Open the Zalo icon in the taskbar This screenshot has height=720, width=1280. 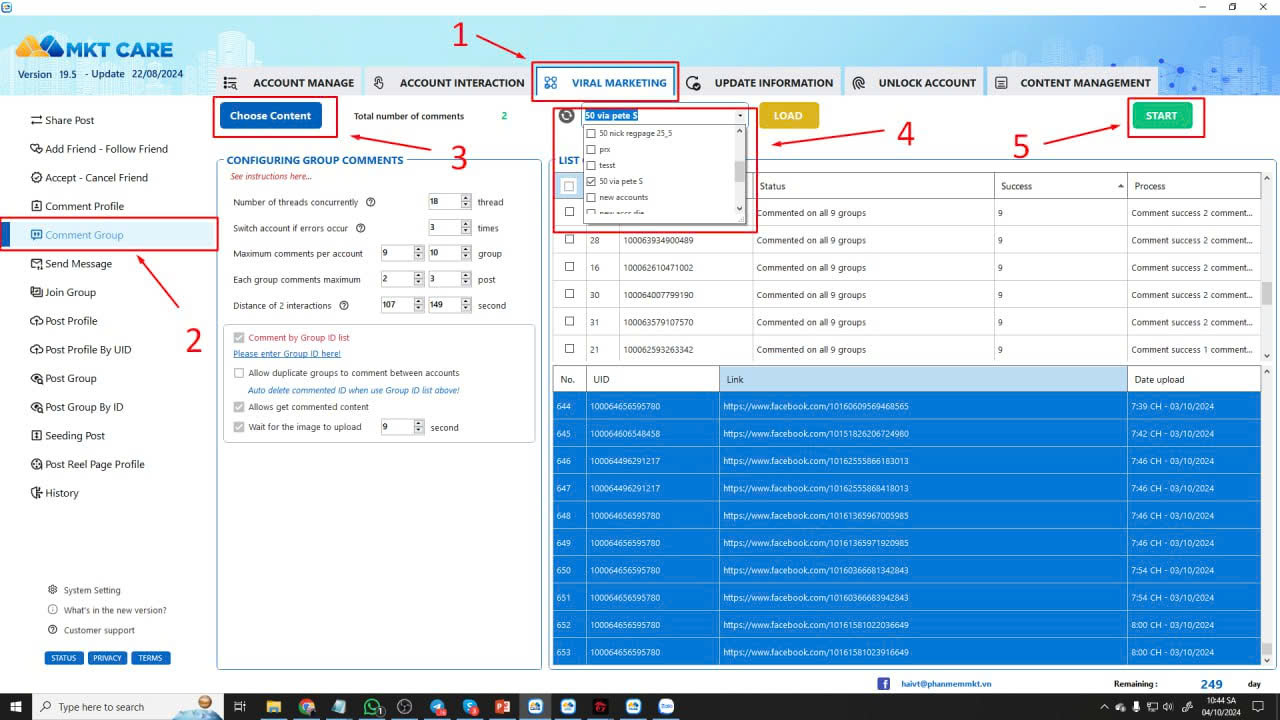[665, 706]
